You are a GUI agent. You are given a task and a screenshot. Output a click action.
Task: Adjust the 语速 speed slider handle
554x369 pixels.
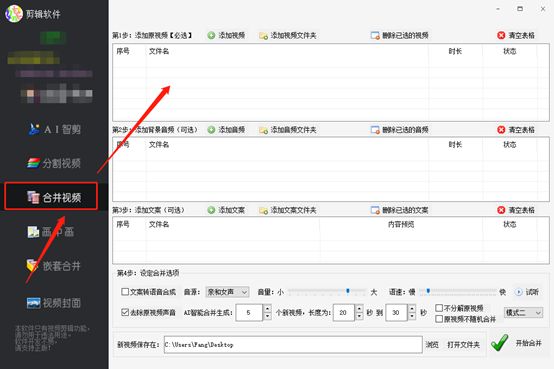428,291
